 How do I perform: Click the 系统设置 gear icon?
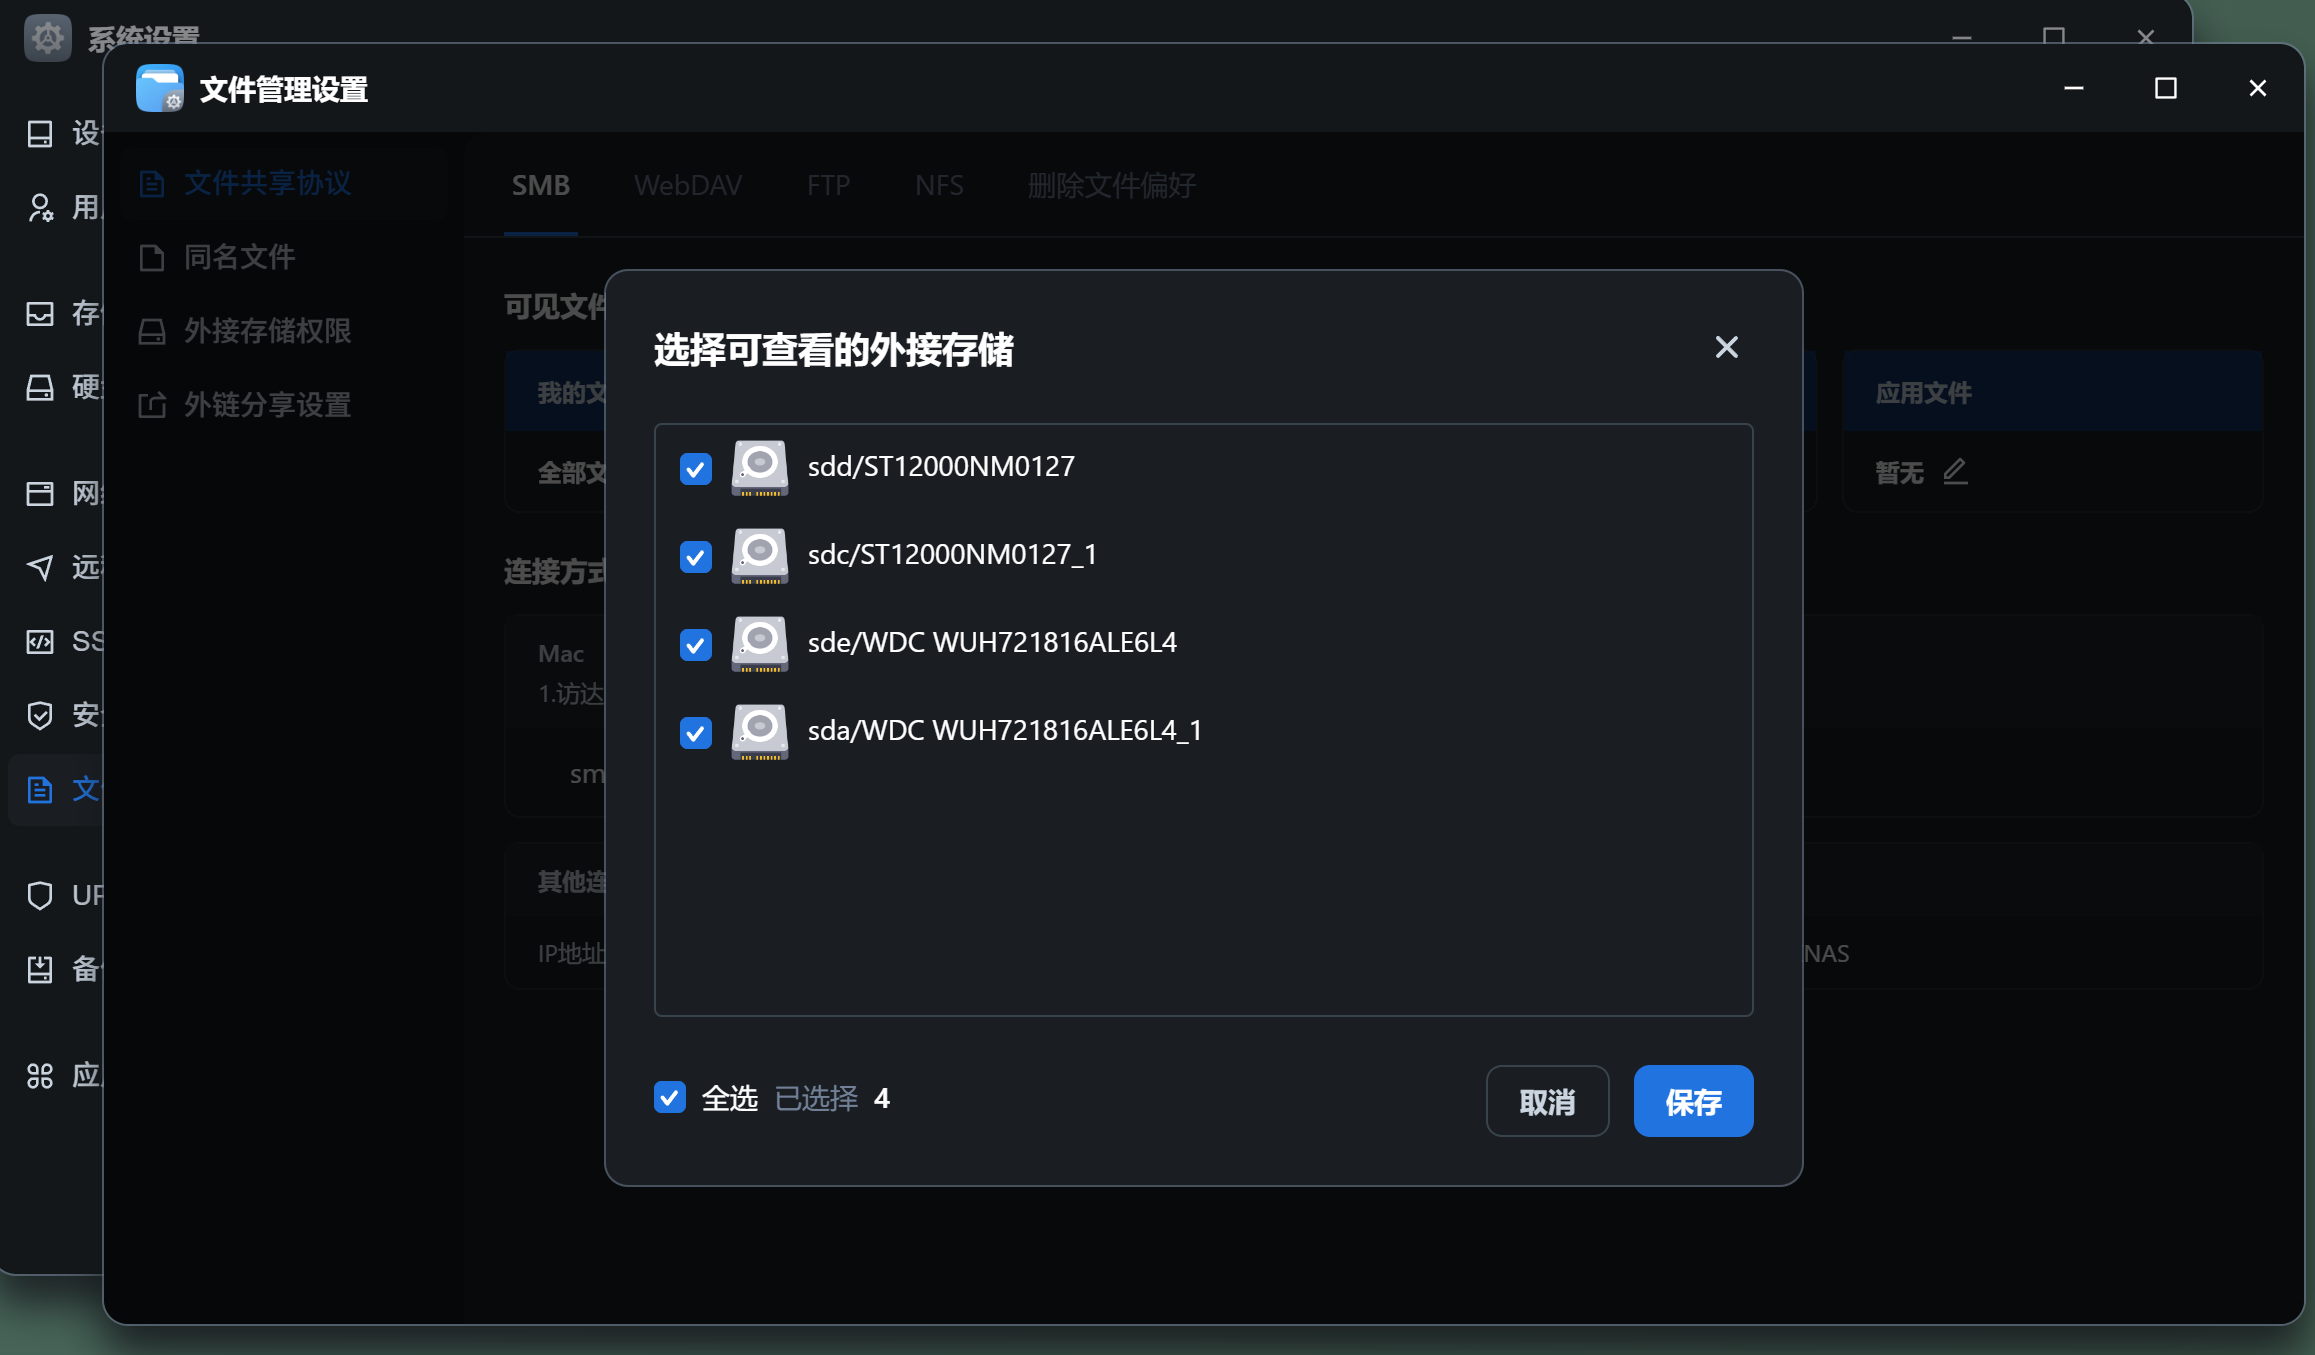click(x=47, y=37)
